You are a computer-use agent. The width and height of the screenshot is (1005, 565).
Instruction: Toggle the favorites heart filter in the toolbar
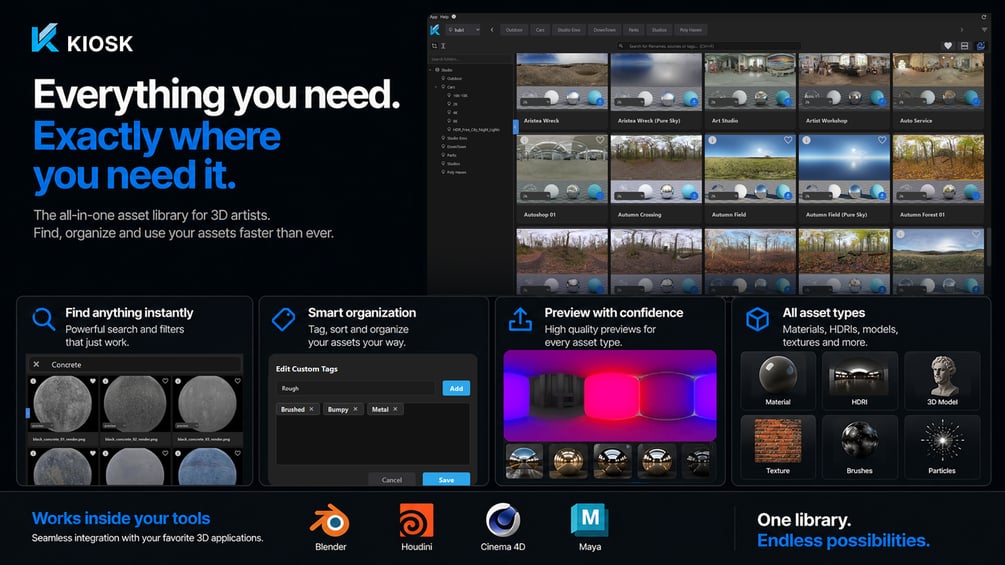(x=948, y=46)
